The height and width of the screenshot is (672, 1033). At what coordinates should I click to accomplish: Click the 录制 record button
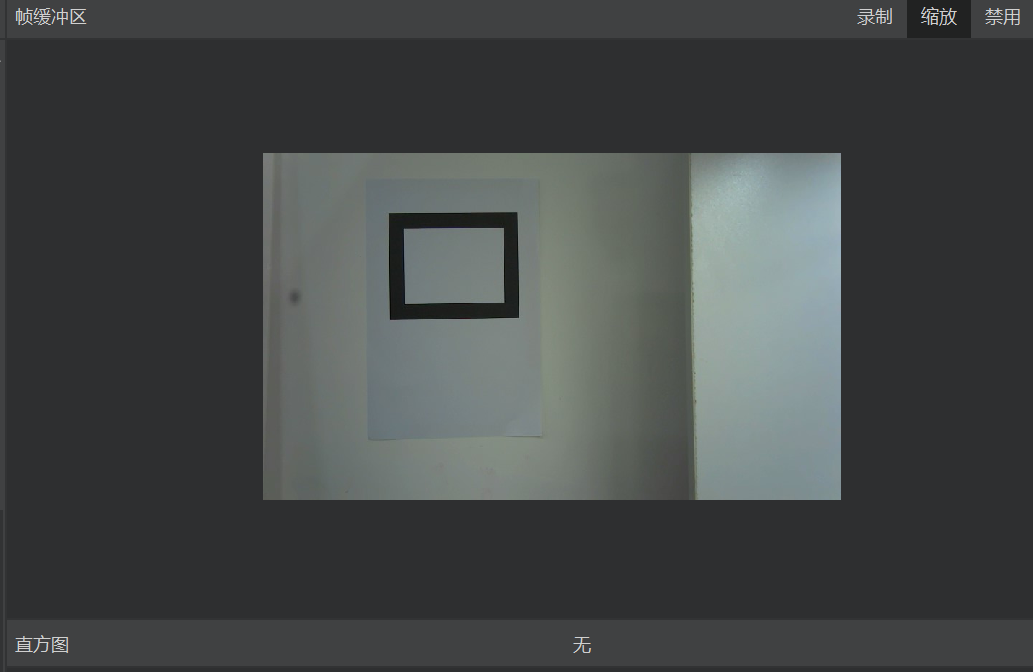(874, 18)
